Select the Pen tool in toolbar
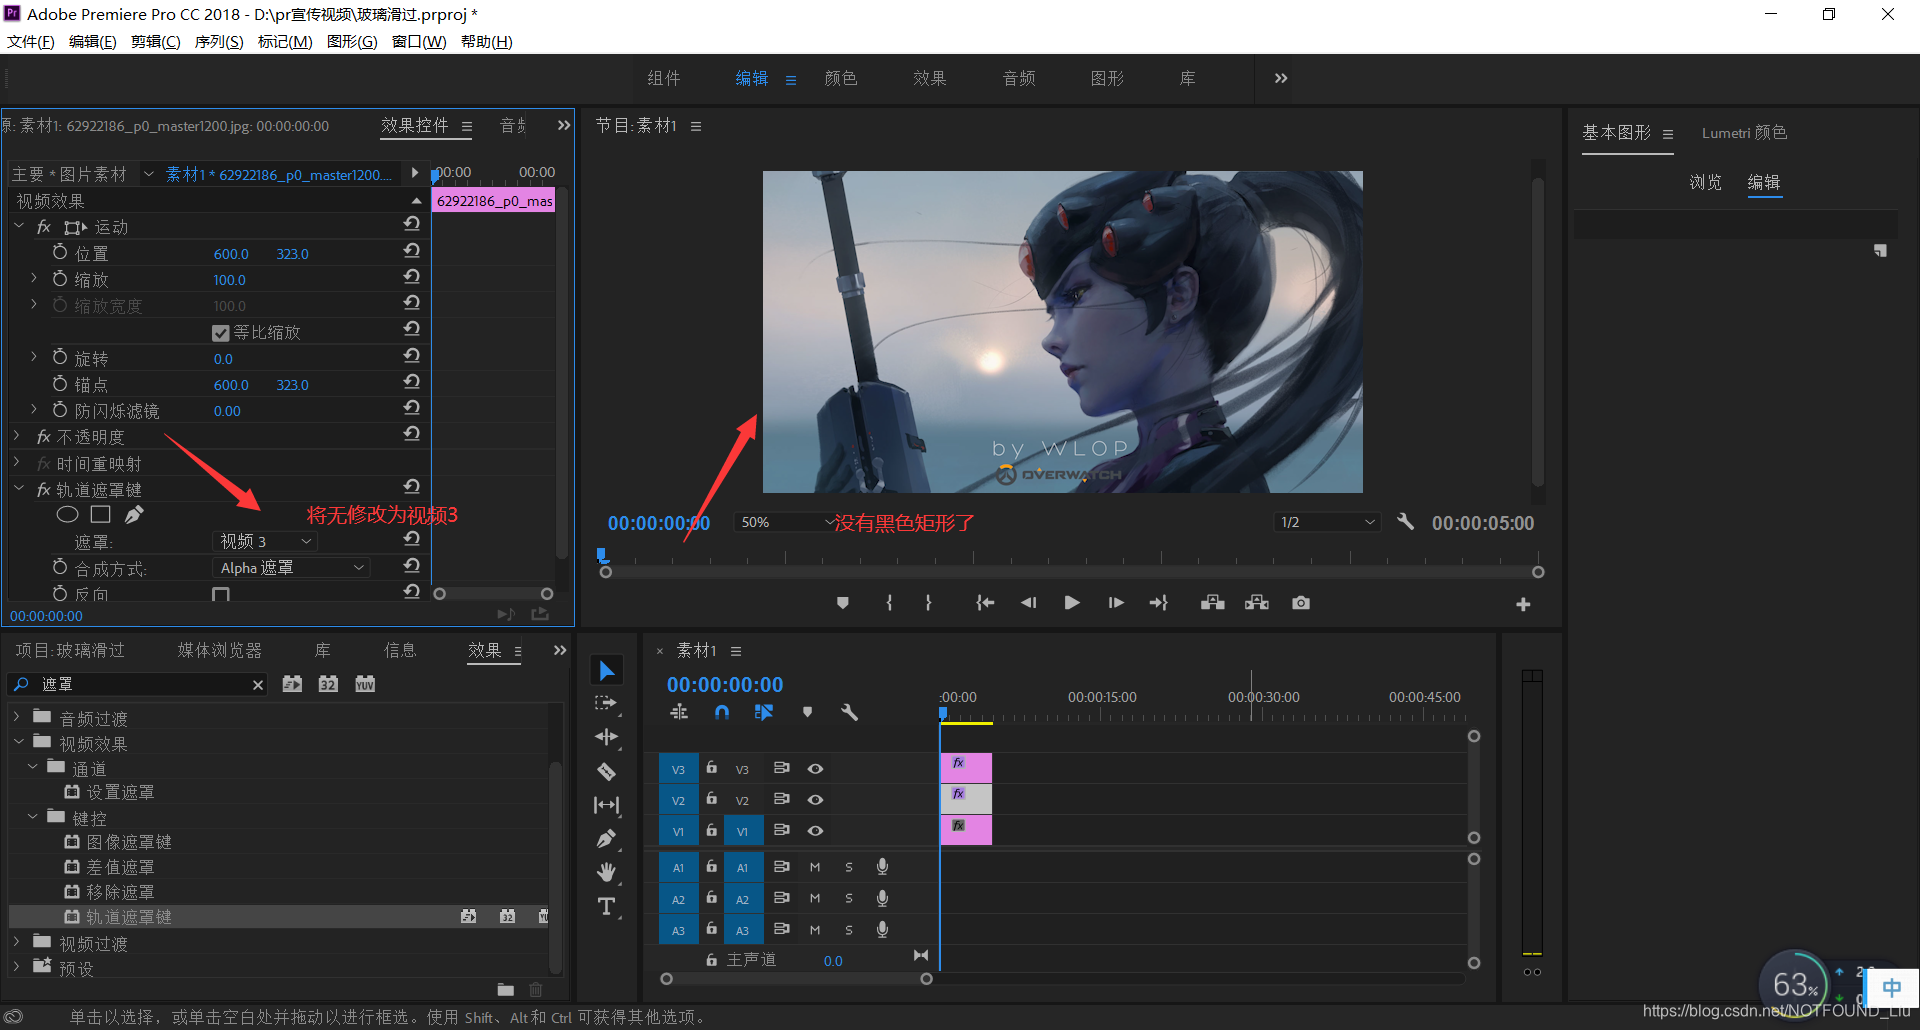Image resolution: width=1920 pixels, height=1030 pixels. [607, 839]
